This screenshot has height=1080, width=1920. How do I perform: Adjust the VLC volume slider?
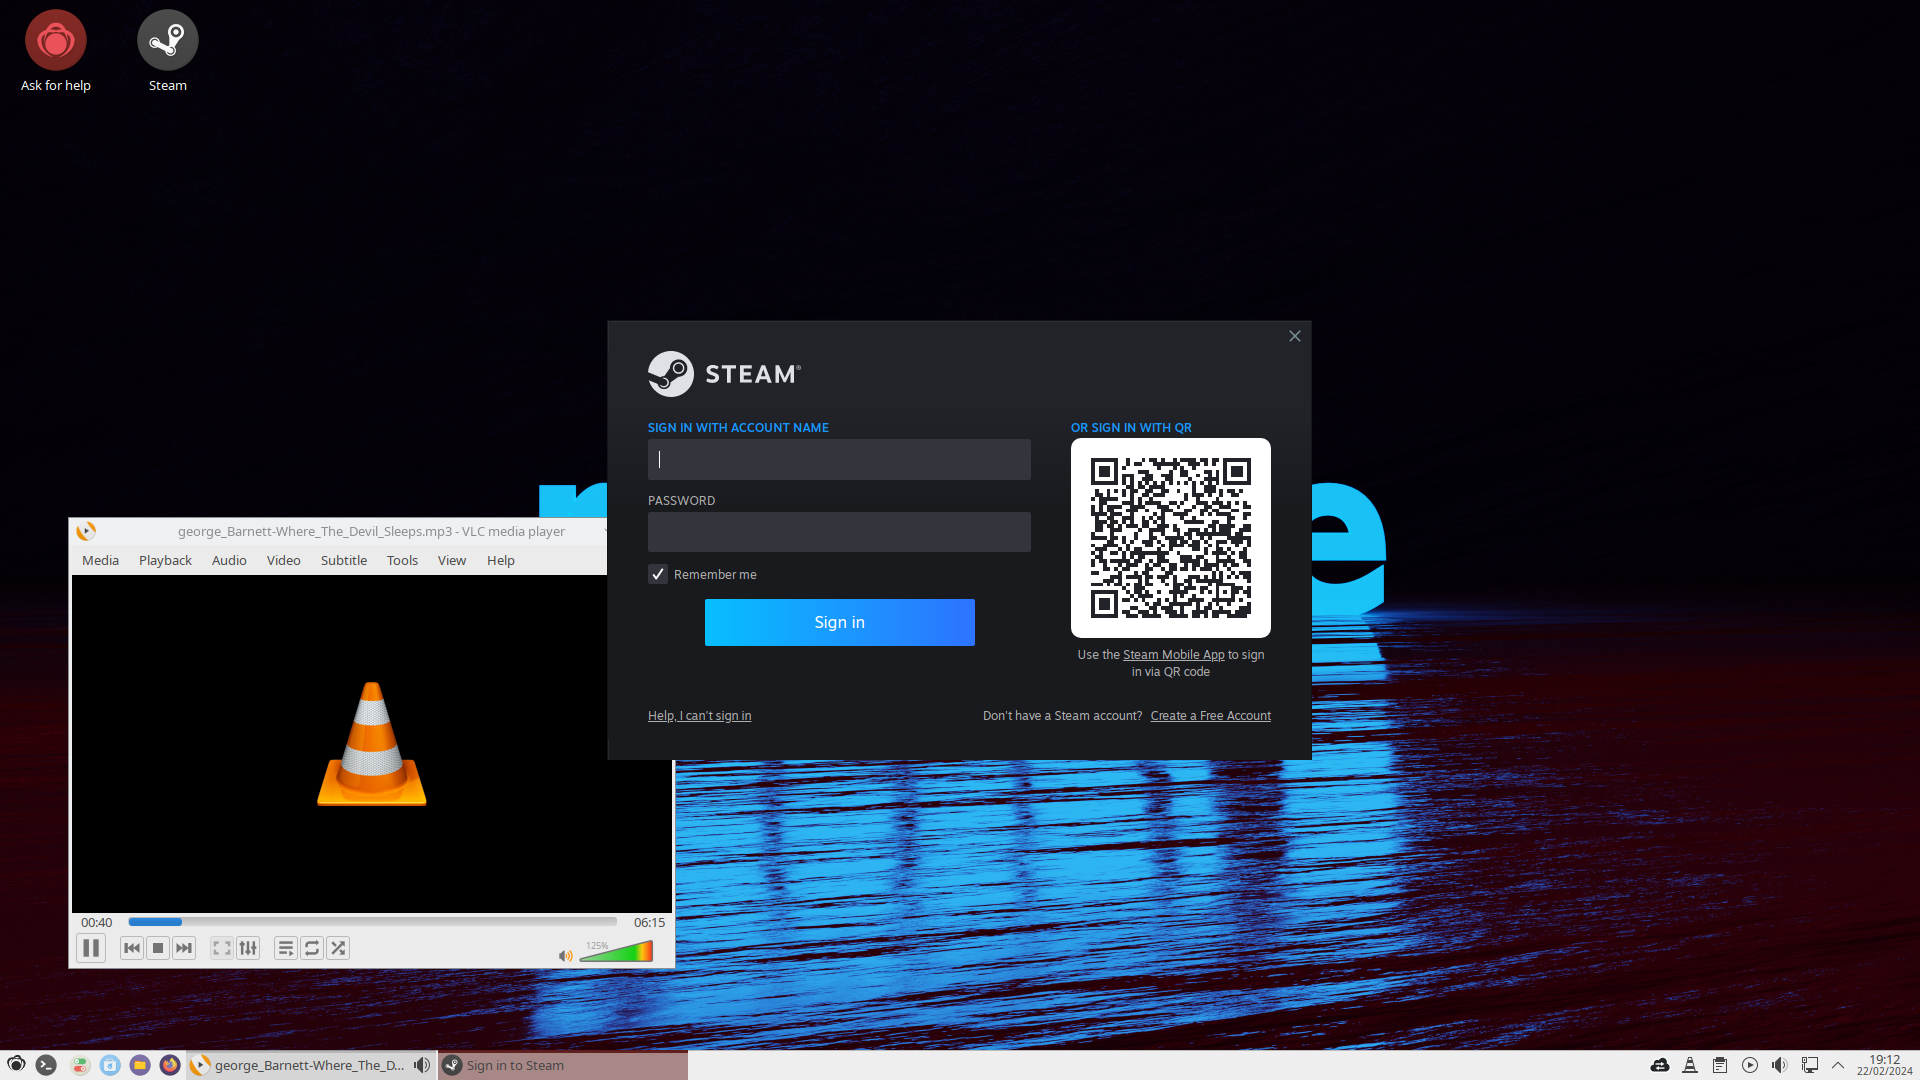616,951
